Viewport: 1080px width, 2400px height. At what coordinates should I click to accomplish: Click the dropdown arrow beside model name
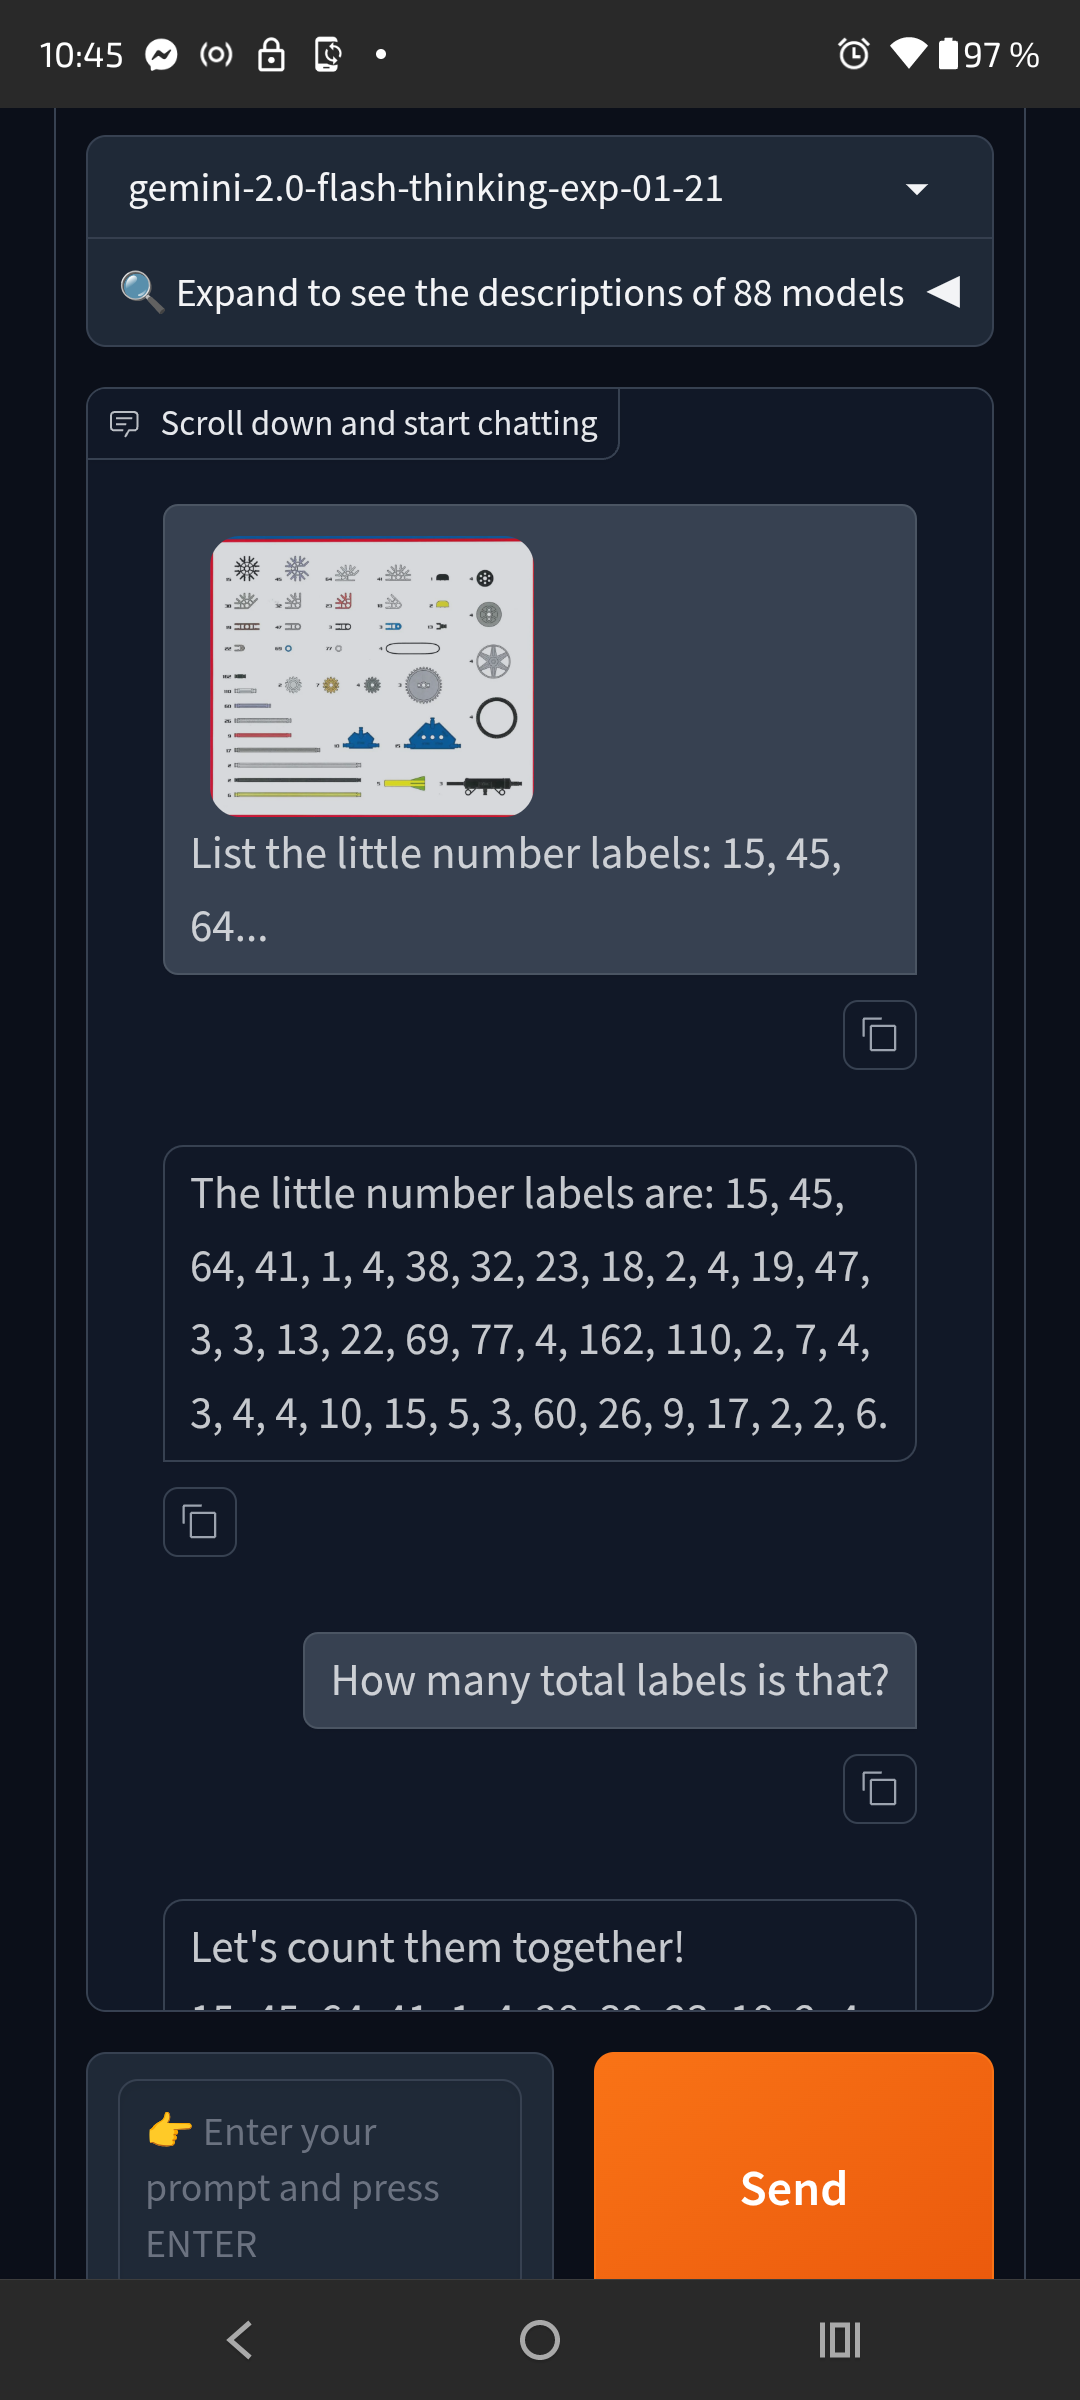pos(916,189)
